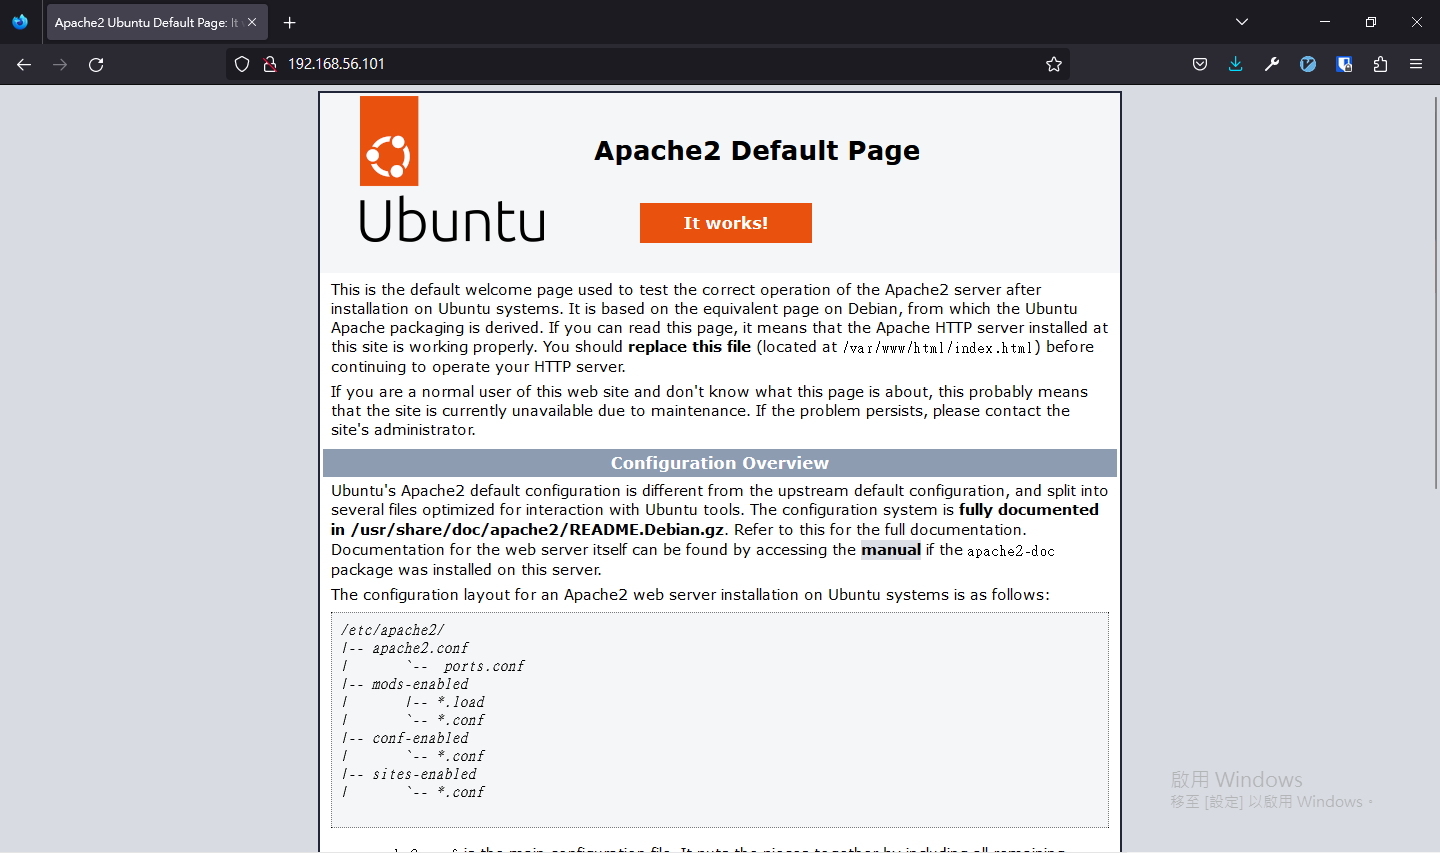Save page to Pocket
Viewport: 1440px width, 853px height.
pyautogui.click(x=1200, y=64)
